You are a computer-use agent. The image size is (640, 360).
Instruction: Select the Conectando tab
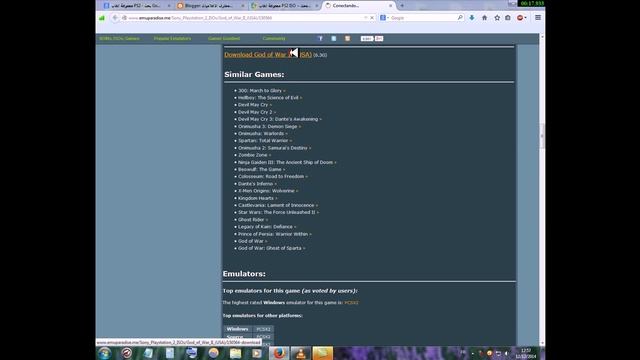(359, 6)
